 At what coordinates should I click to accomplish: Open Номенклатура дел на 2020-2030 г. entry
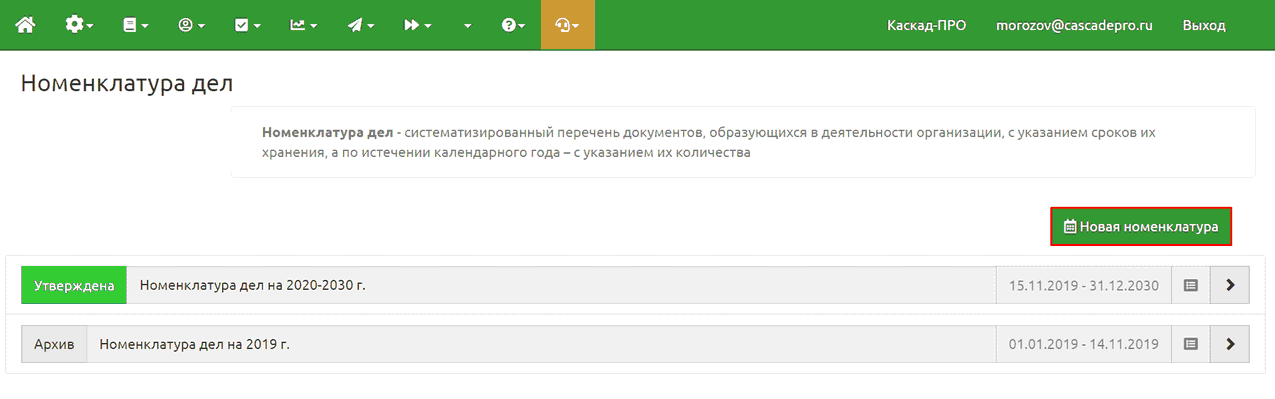(x=253, y=285)
